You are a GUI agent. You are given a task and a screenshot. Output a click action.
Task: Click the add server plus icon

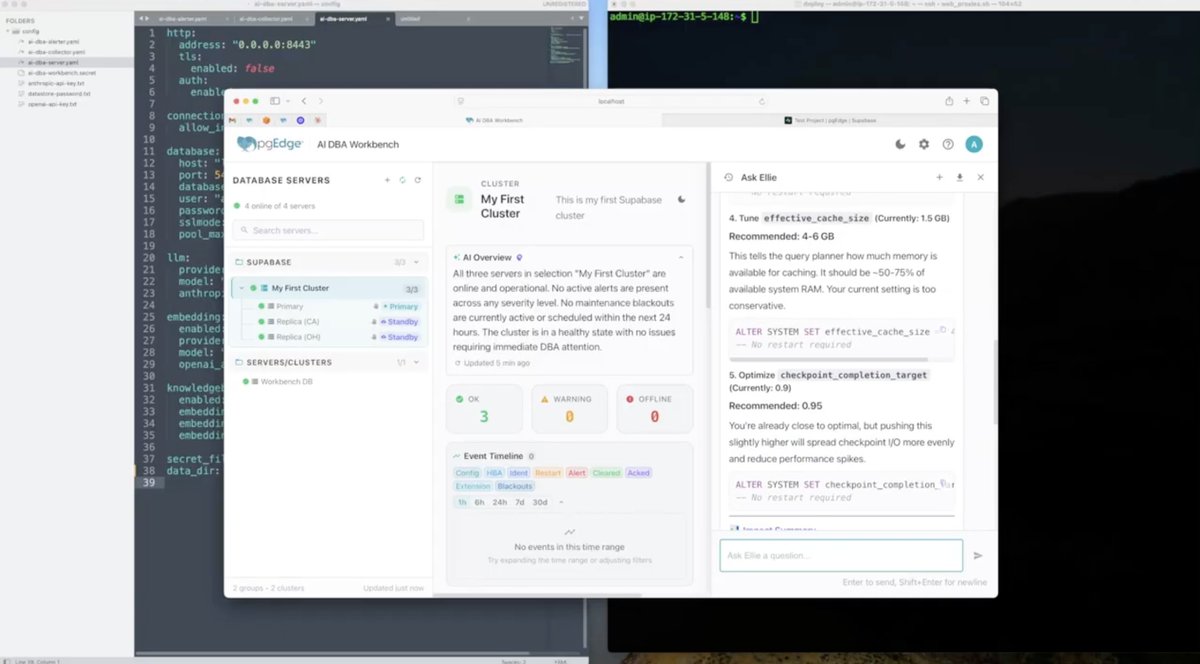(x=387, y=181)
